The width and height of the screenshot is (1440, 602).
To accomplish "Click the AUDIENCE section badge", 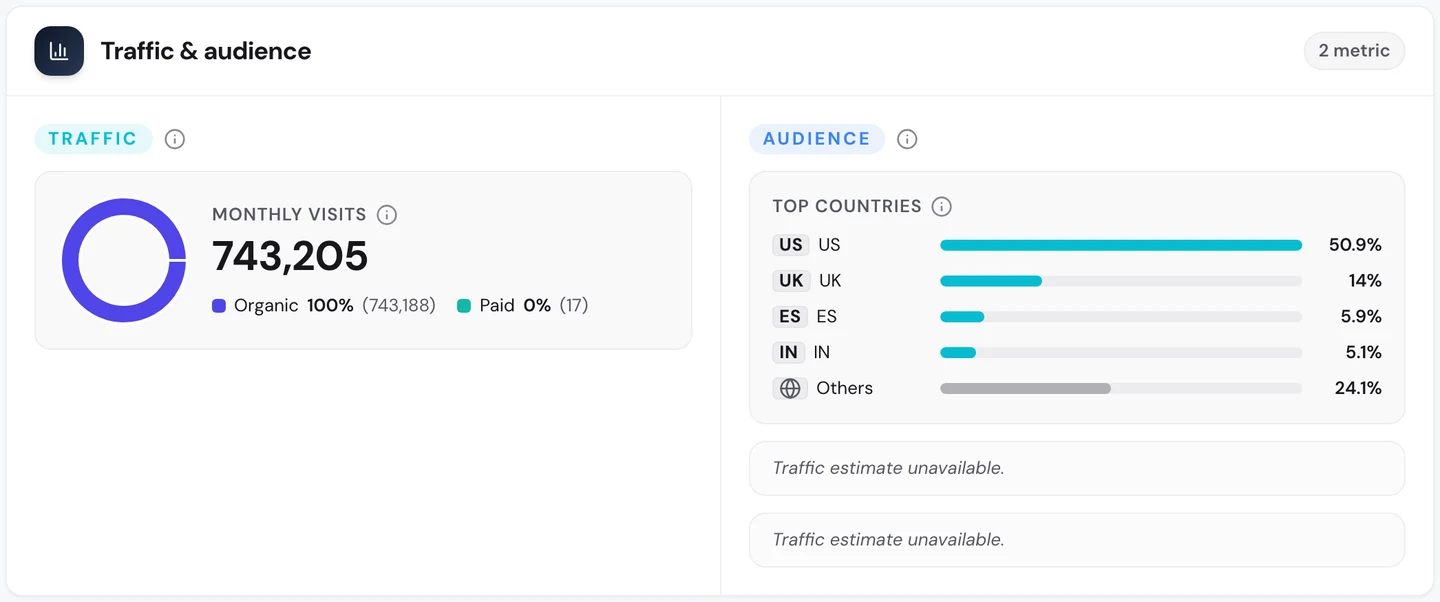I will 817,139.
